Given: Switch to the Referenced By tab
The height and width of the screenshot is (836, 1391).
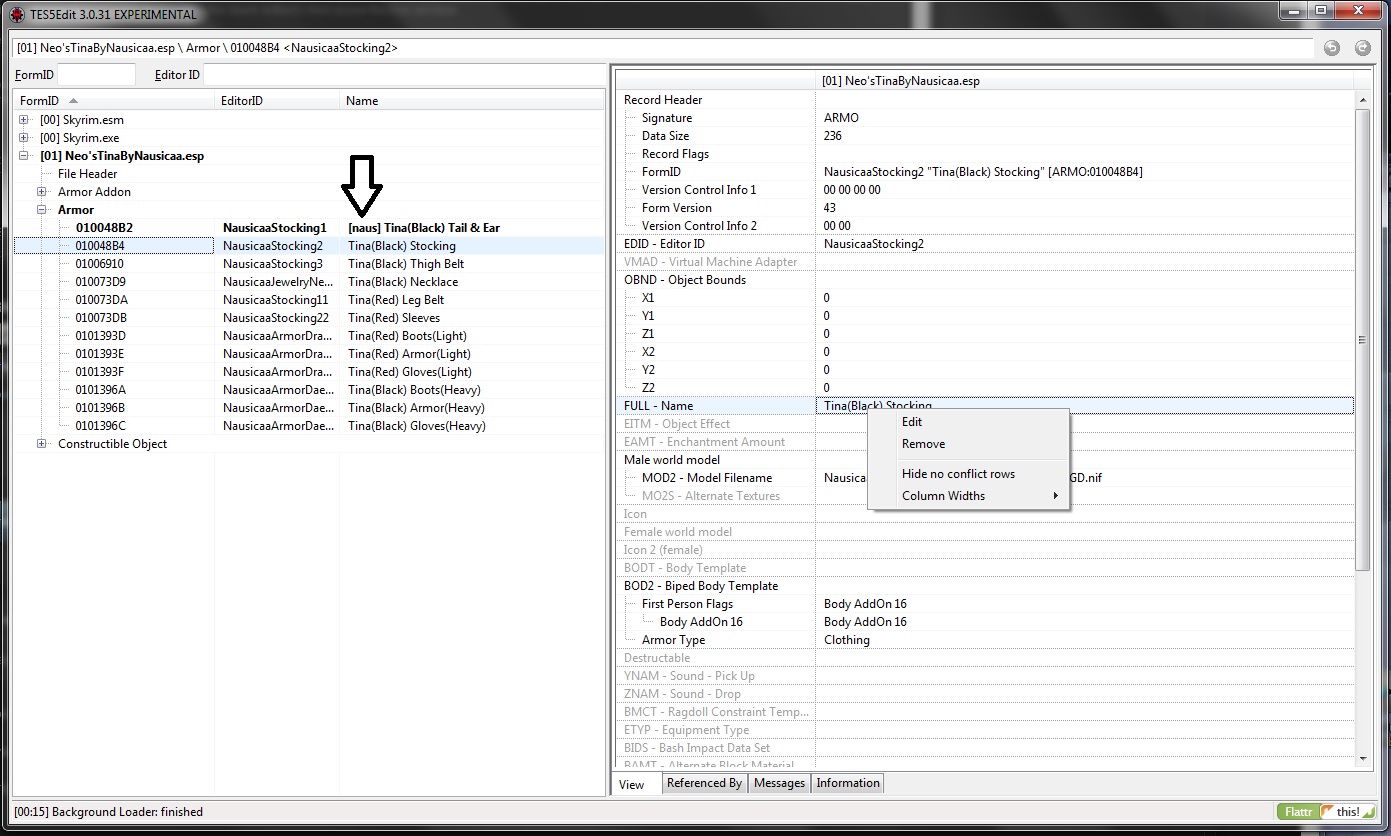Looking at the screenshot, I should pos(704,783).
